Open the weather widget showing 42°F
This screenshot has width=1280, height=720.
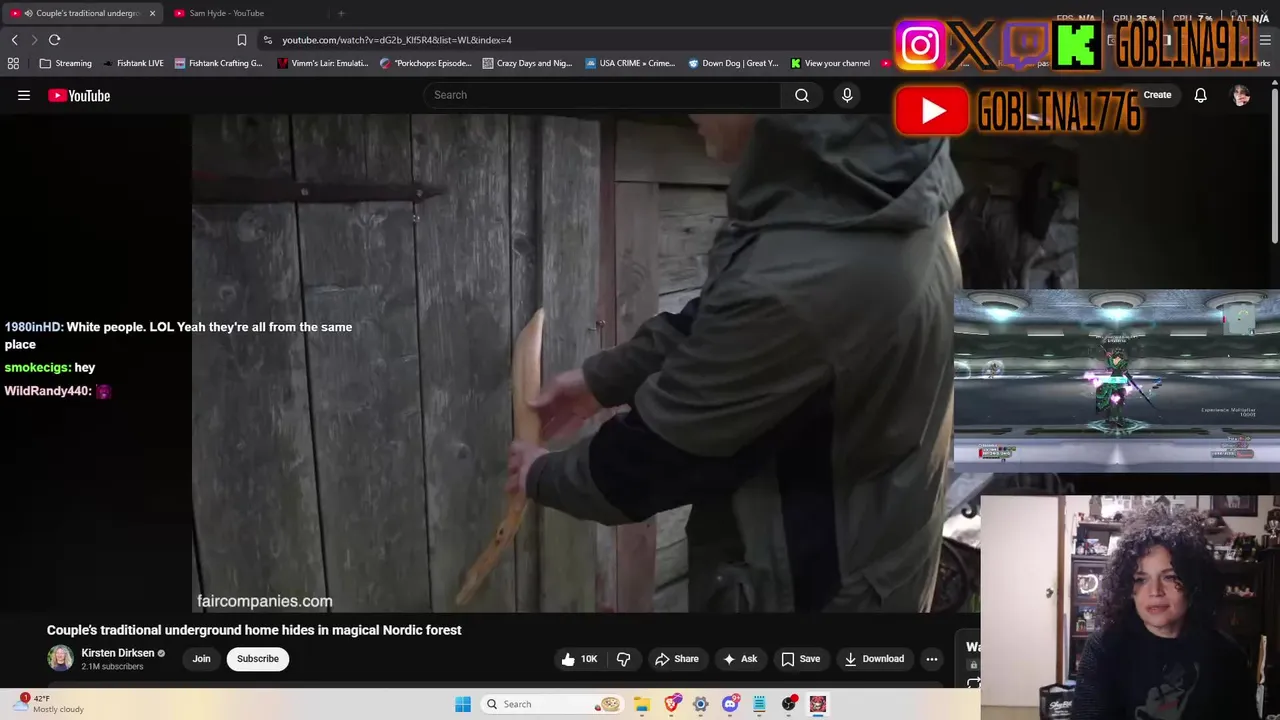tap(48, 704)
